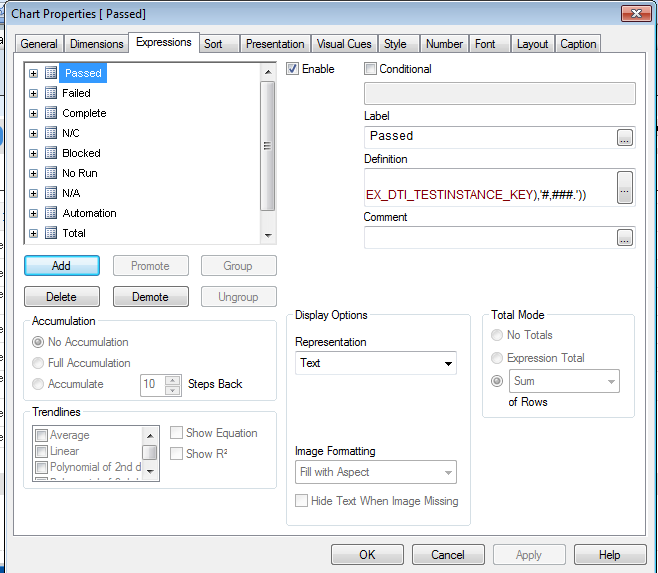Screen dimensions: 658x573
Task: Select the No Totals radio button
Action: 497,335
